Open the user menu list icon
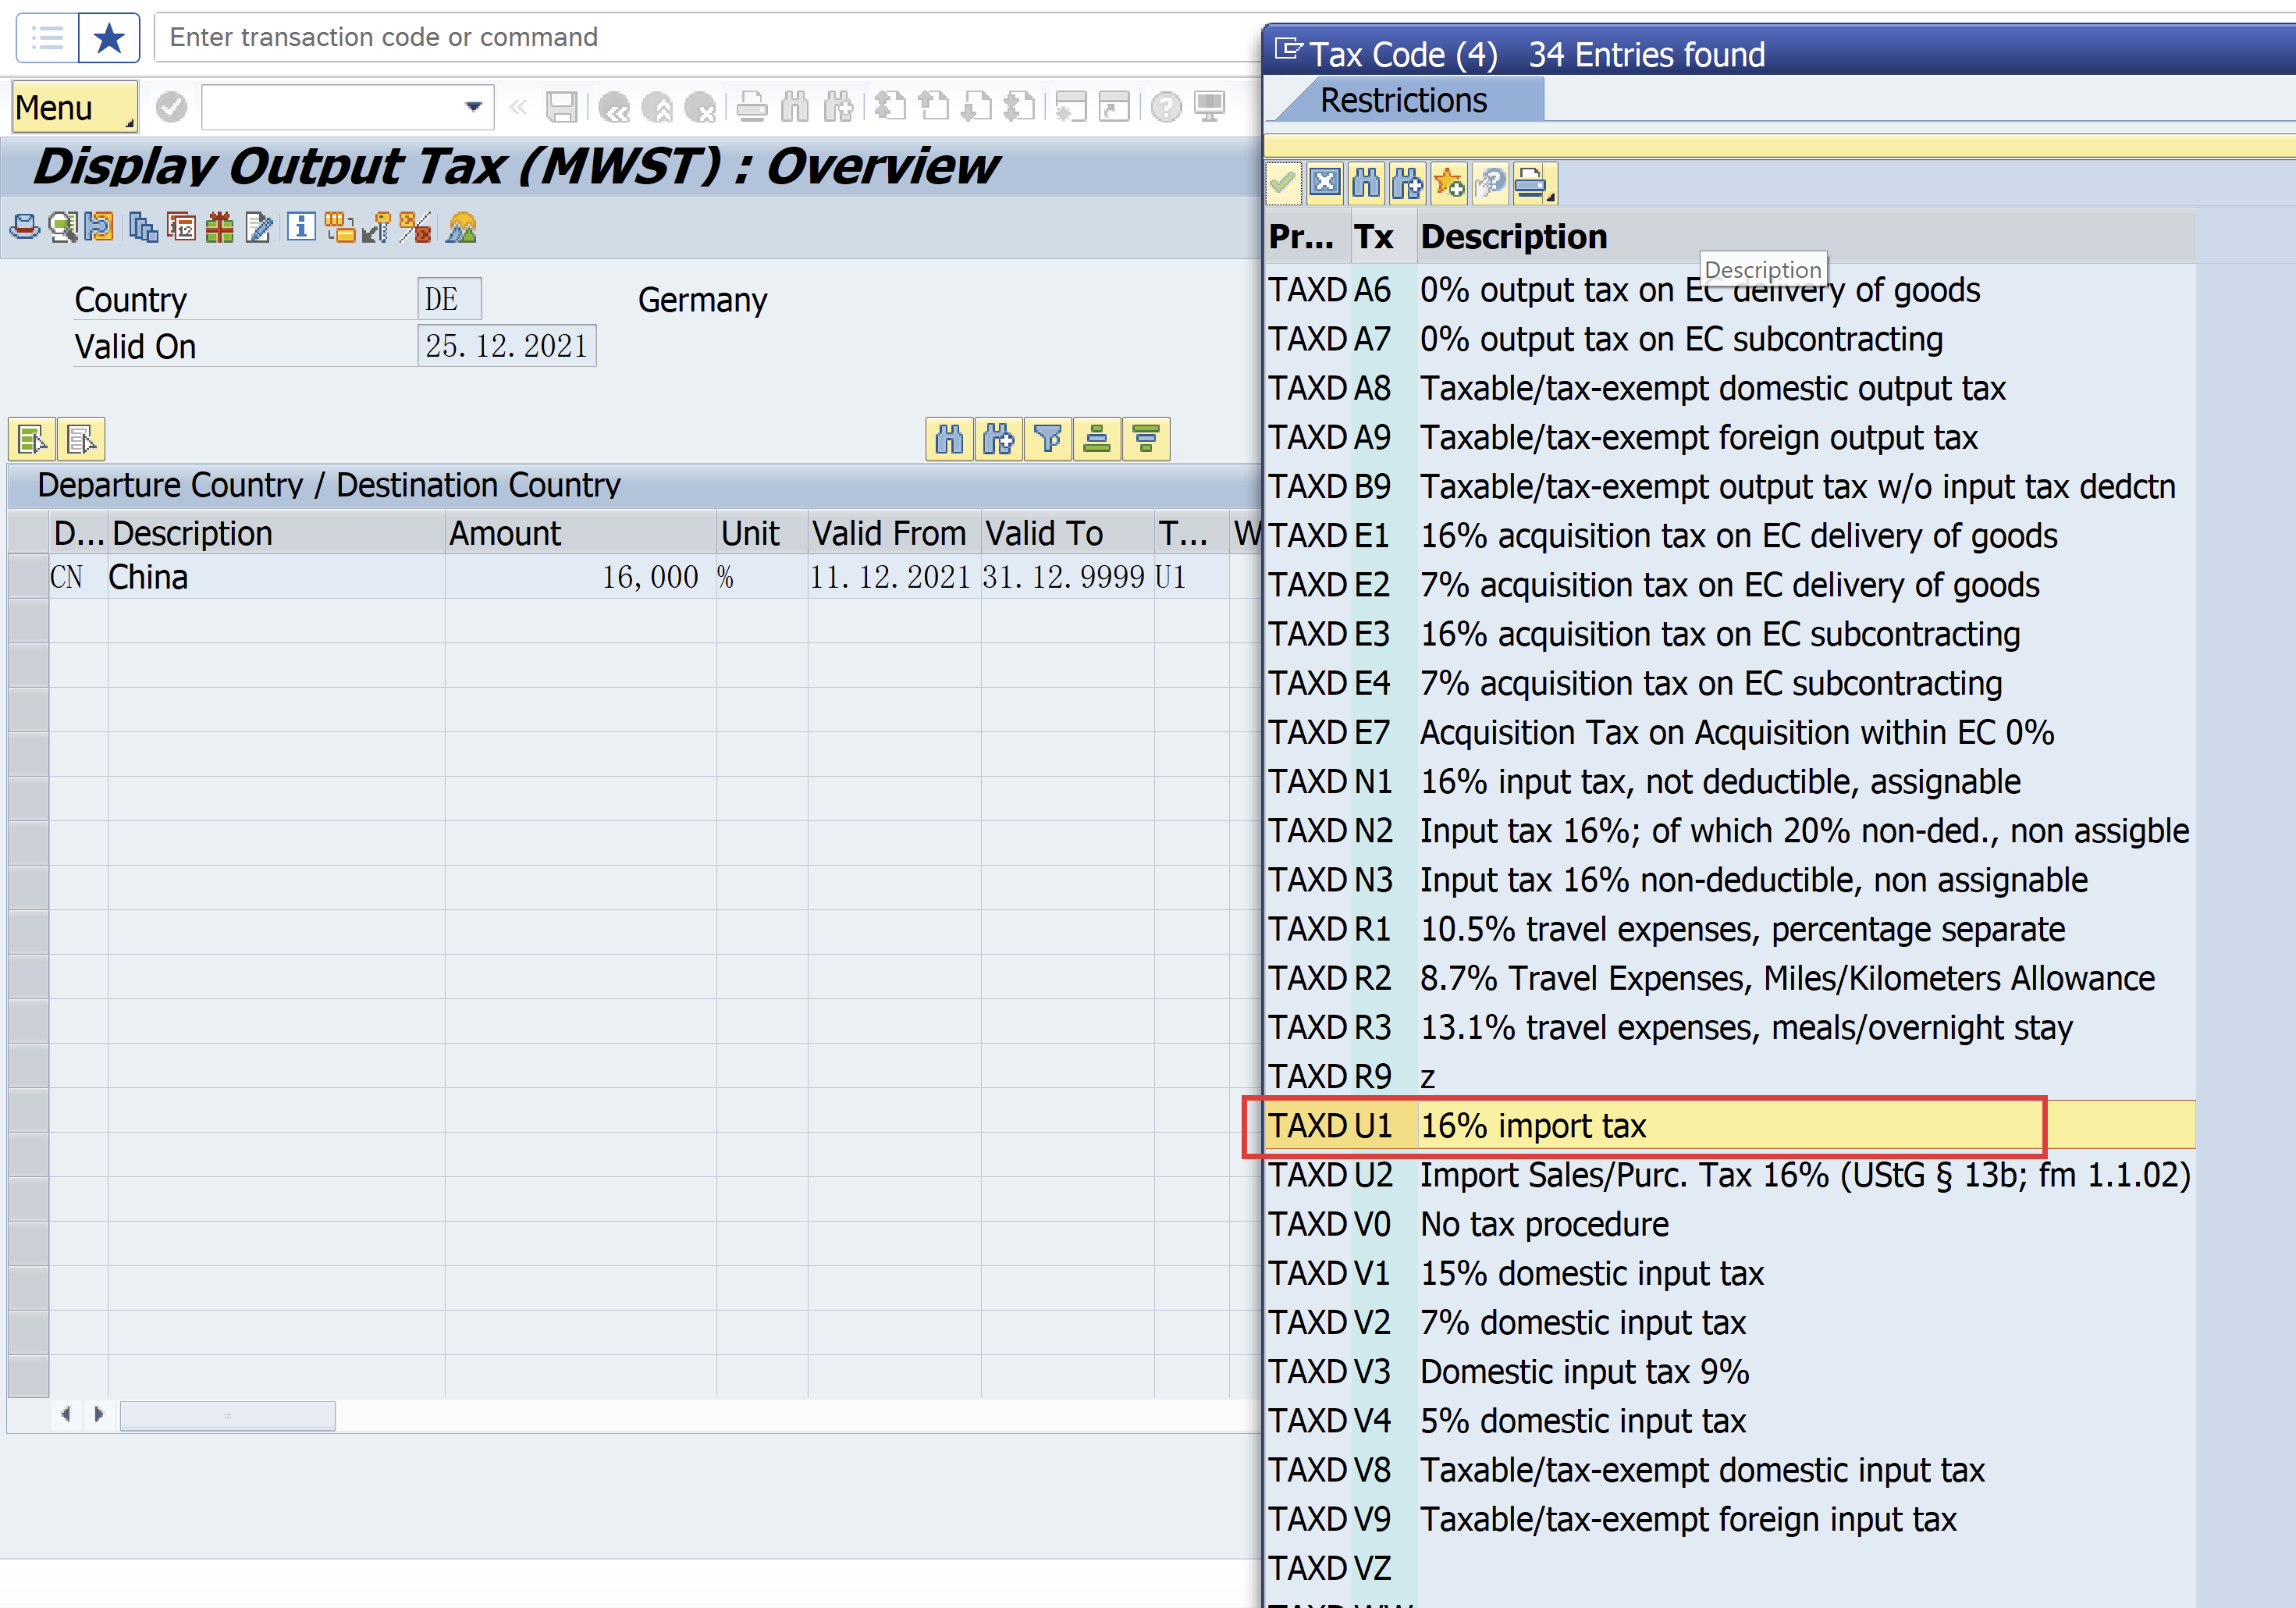 47,38
